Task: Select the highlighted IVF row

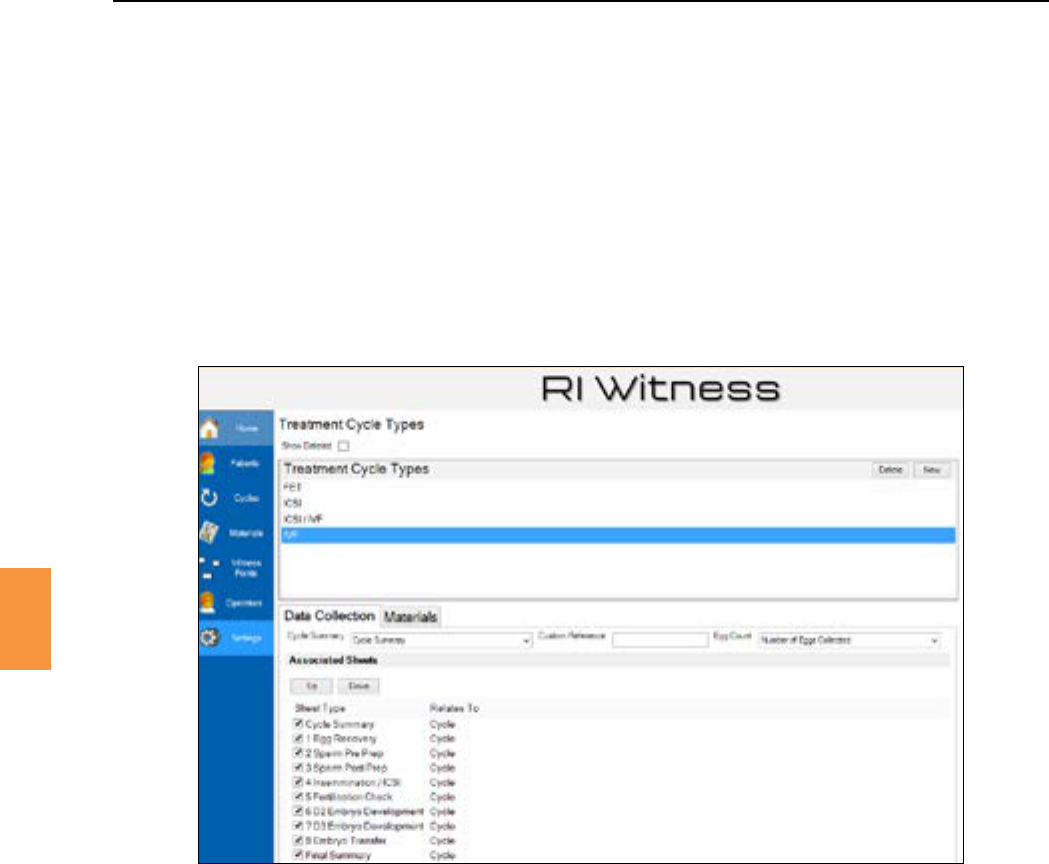Action: 618,535
